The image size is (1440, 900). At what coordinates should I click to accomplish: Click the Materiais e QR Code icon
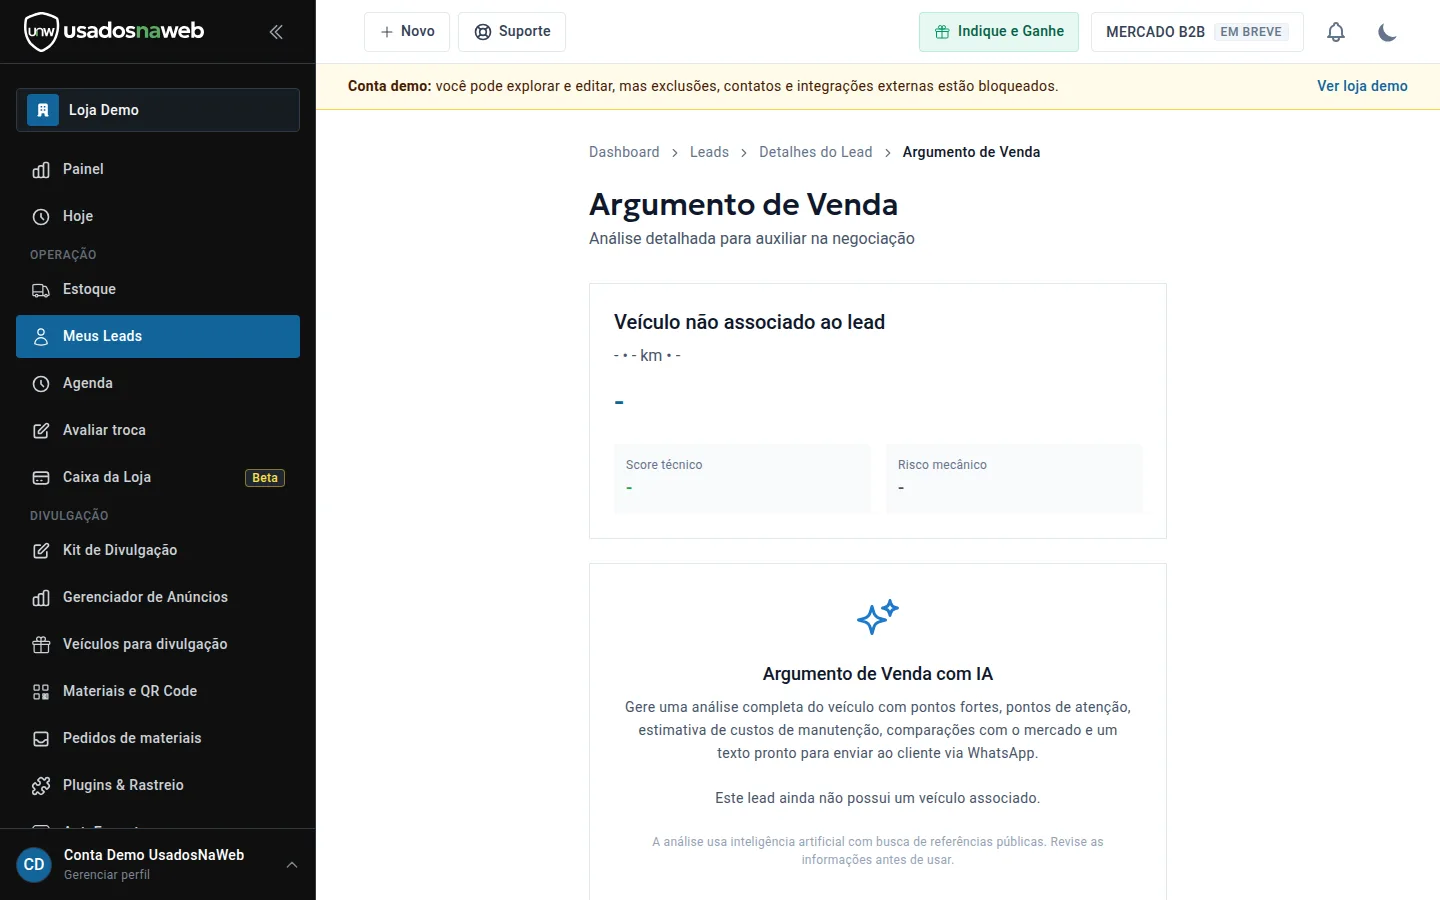coord(41,692)
